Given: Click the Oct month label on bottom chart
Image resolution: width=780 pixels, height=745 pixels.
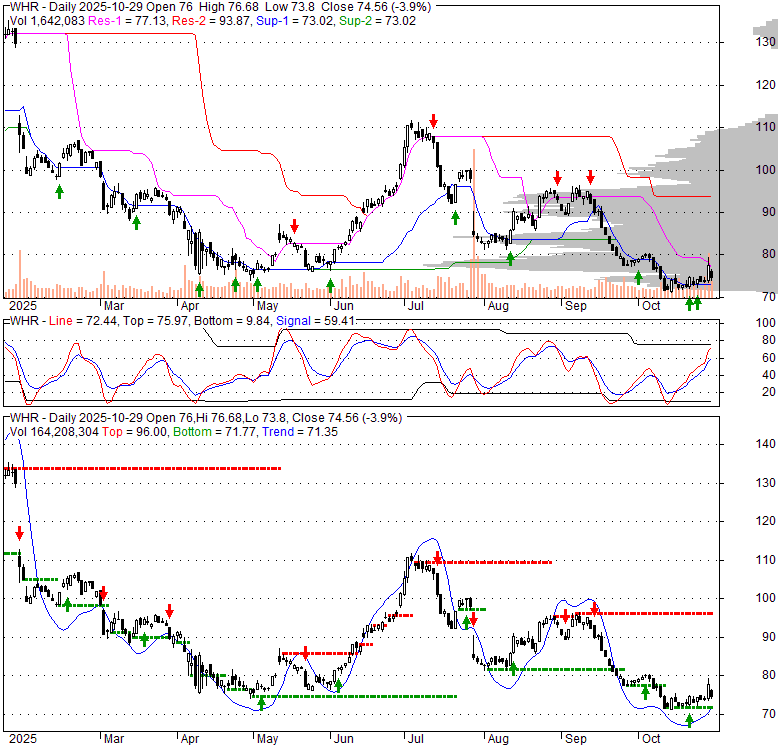Looking at the screenshot, I should (x=651, y=739).
